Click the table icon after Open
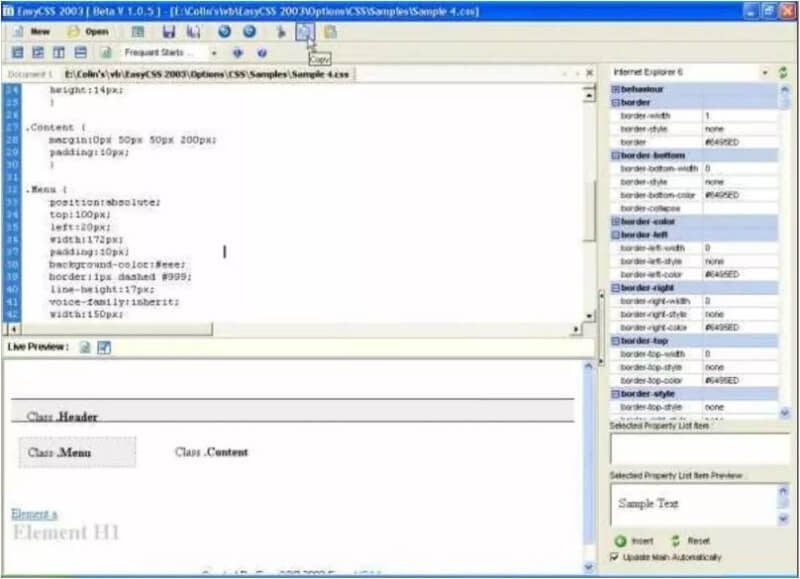 pos(138,32)
